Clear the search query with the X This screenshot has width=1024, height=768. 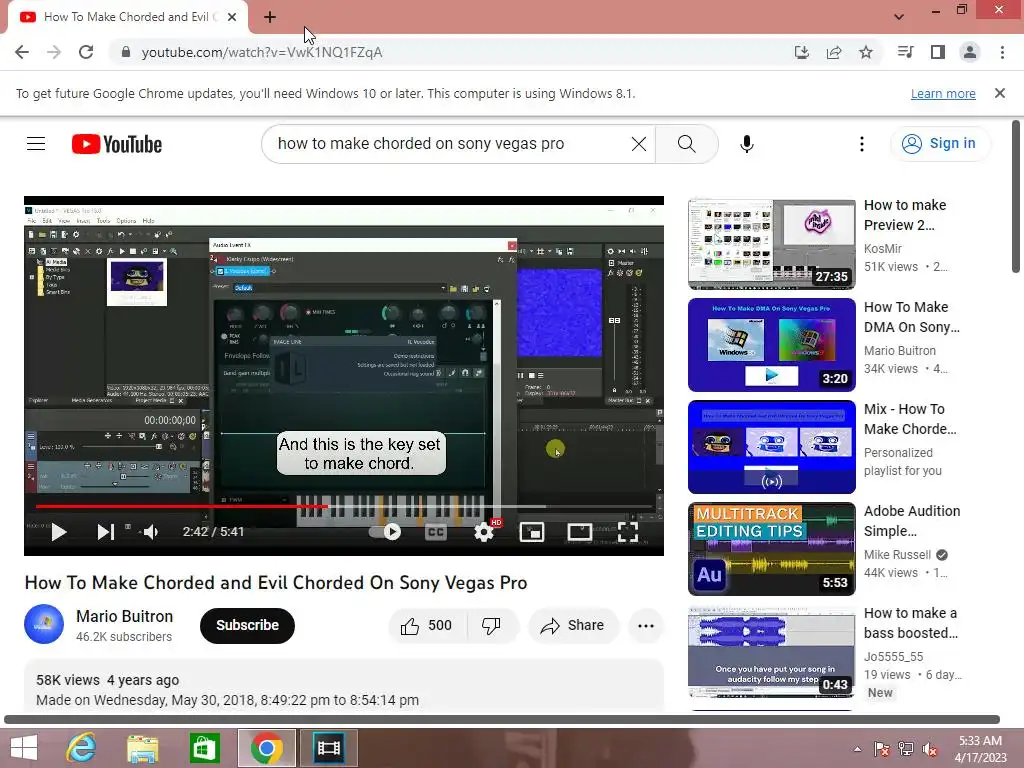(x=639, y=144)
